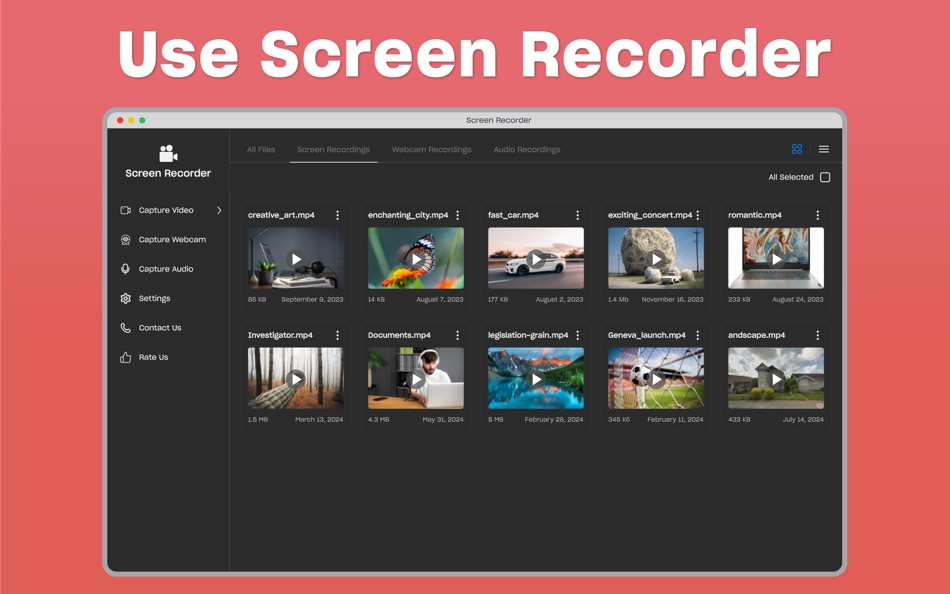Click the Contact Us phone icon
Screen dimensions: 950x594
pos(126,327)
